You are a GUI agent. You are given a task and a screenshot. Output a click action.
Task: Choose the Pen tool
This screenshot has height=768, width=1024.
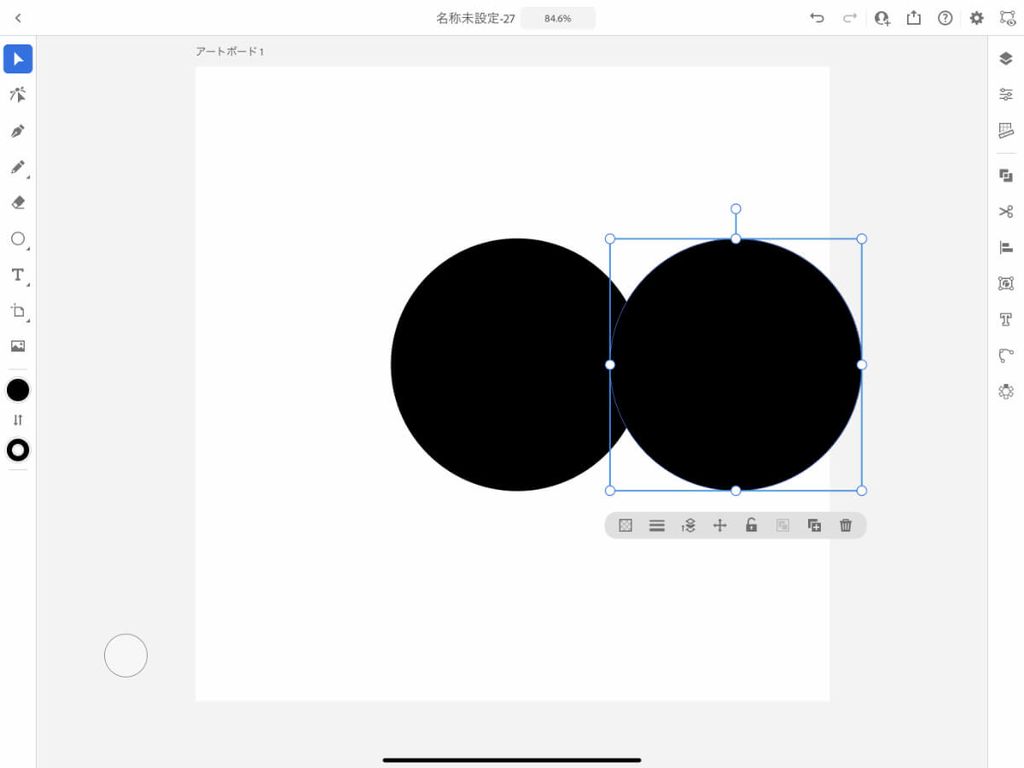18,131
